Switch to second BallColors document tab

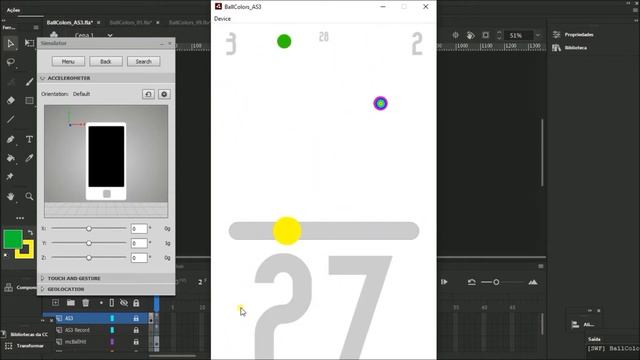(131, 22)
